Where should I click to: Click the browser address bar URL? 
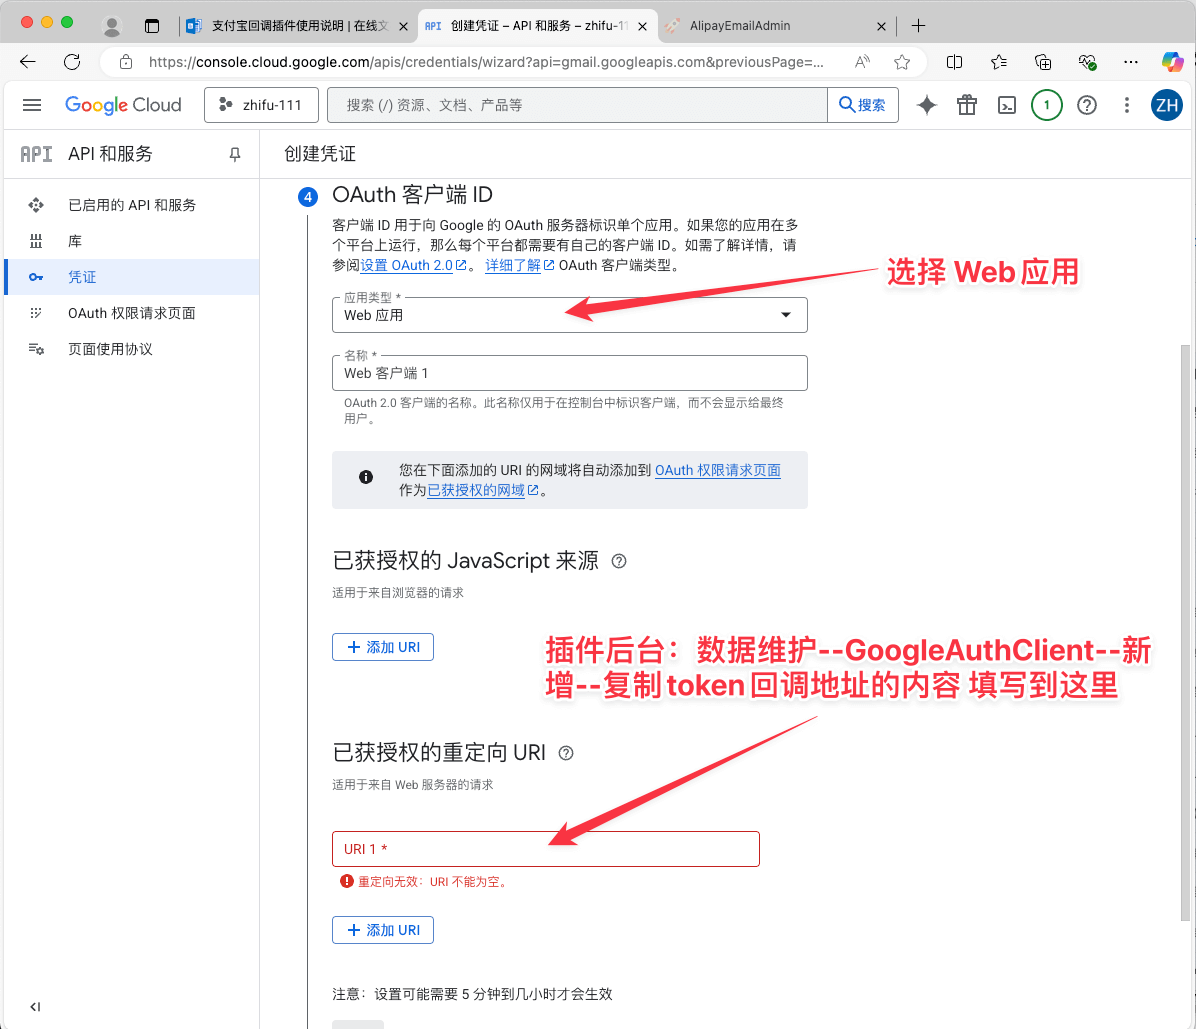coord(486,62)
